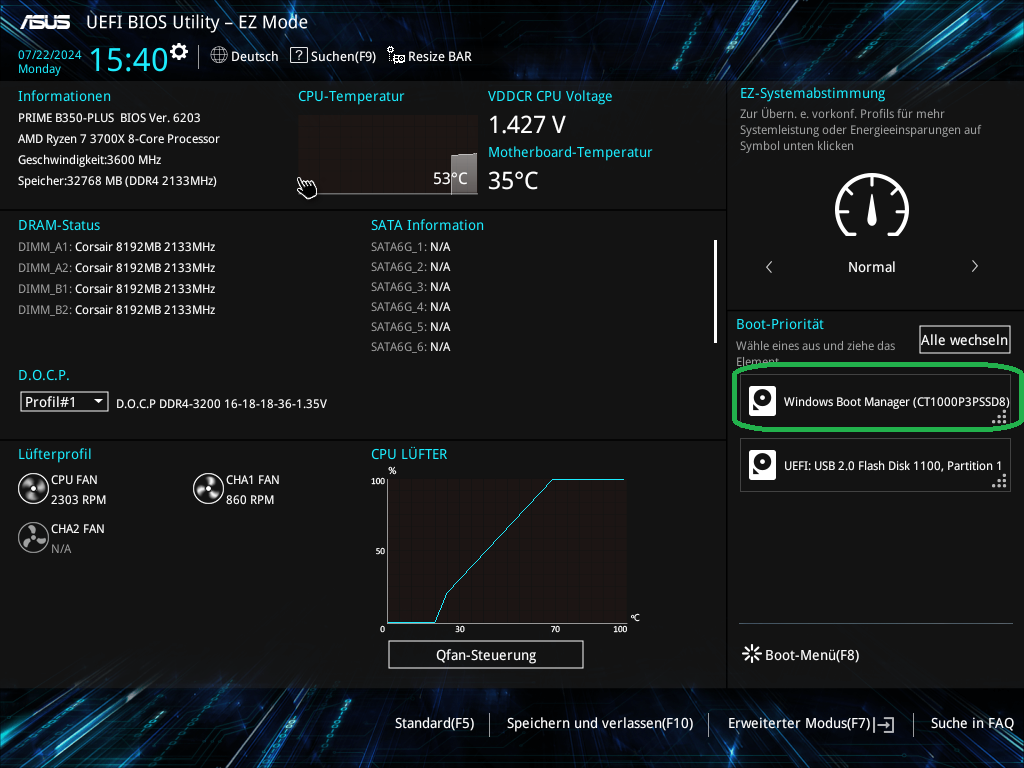Click the 15:40 clock

[129, 59]
